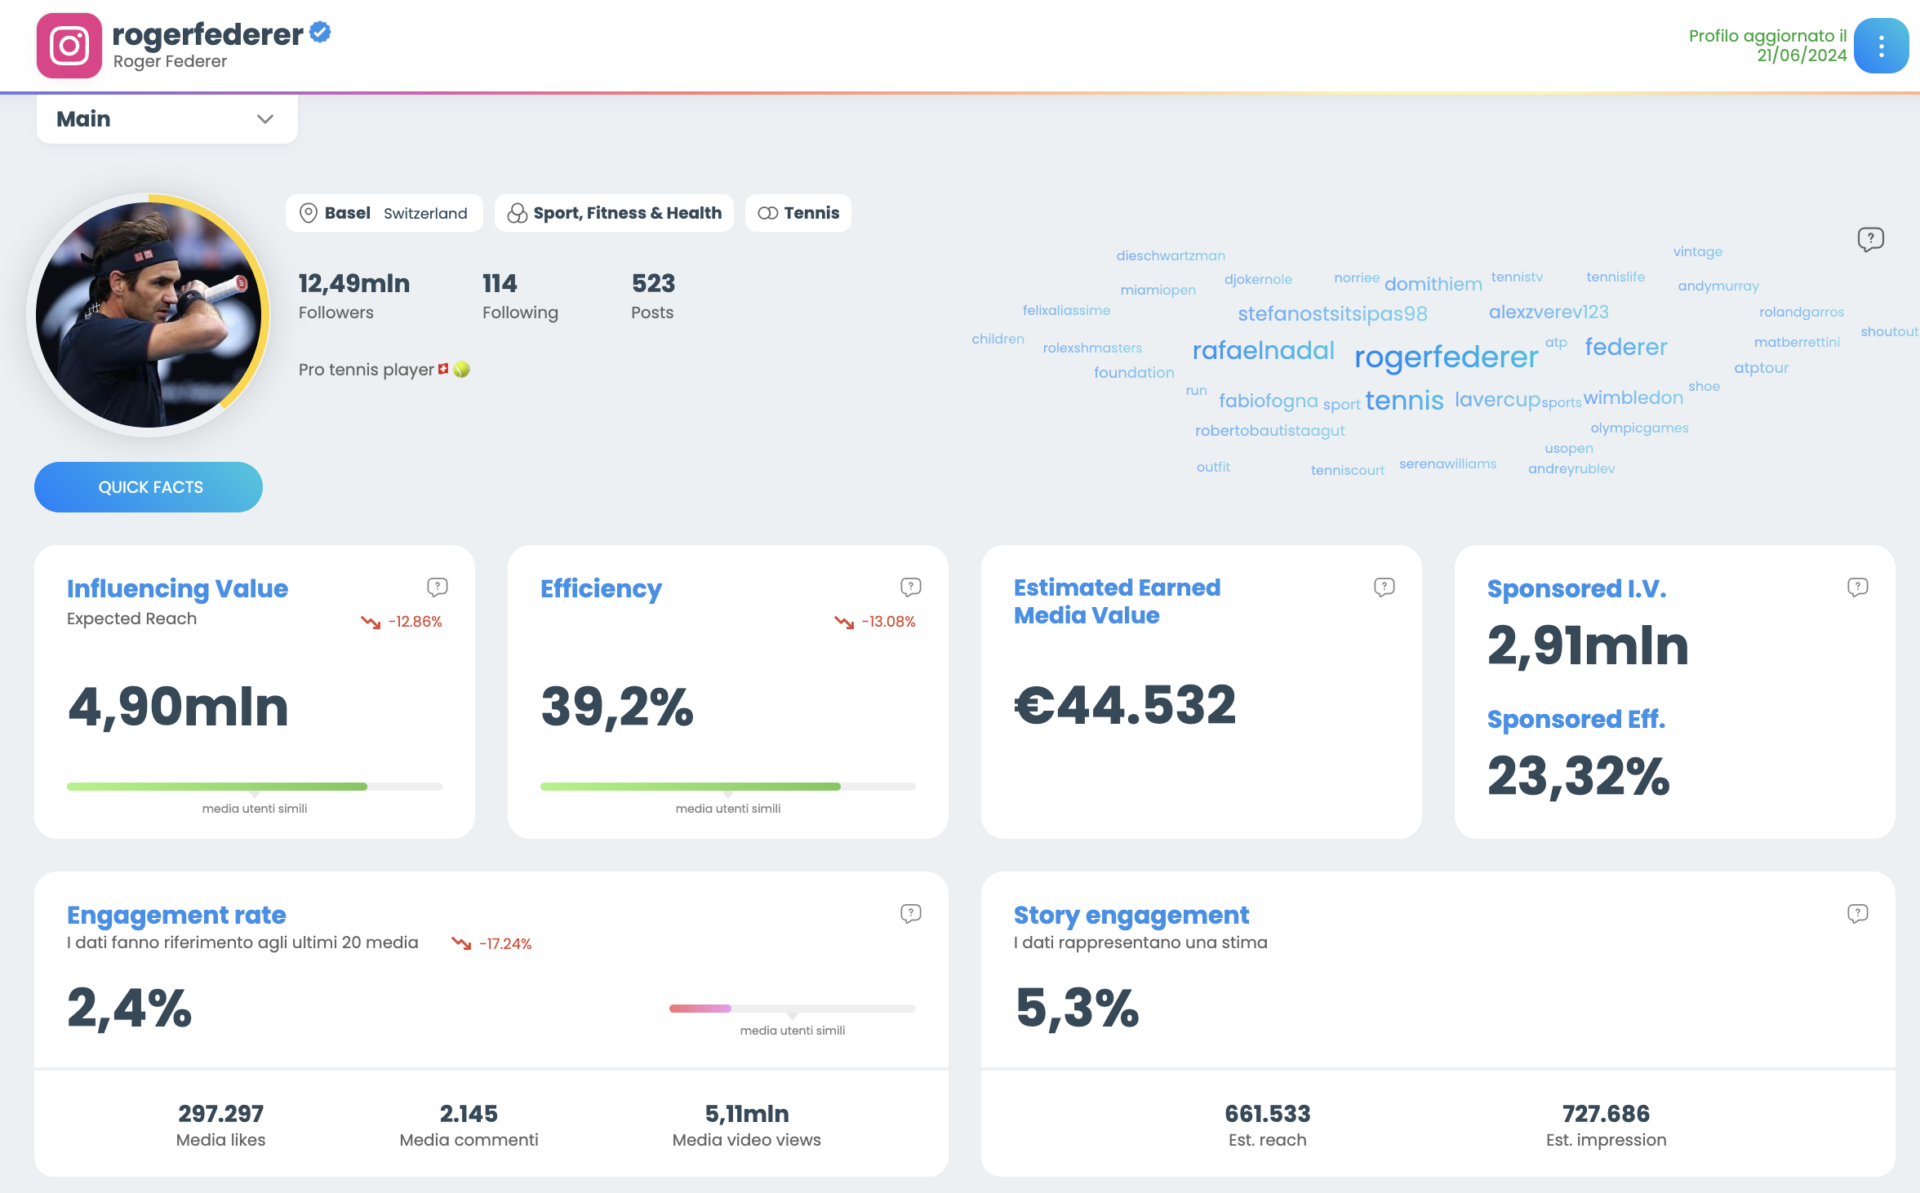Click 'wimbledon' in the word cloud

[1633, 398]
